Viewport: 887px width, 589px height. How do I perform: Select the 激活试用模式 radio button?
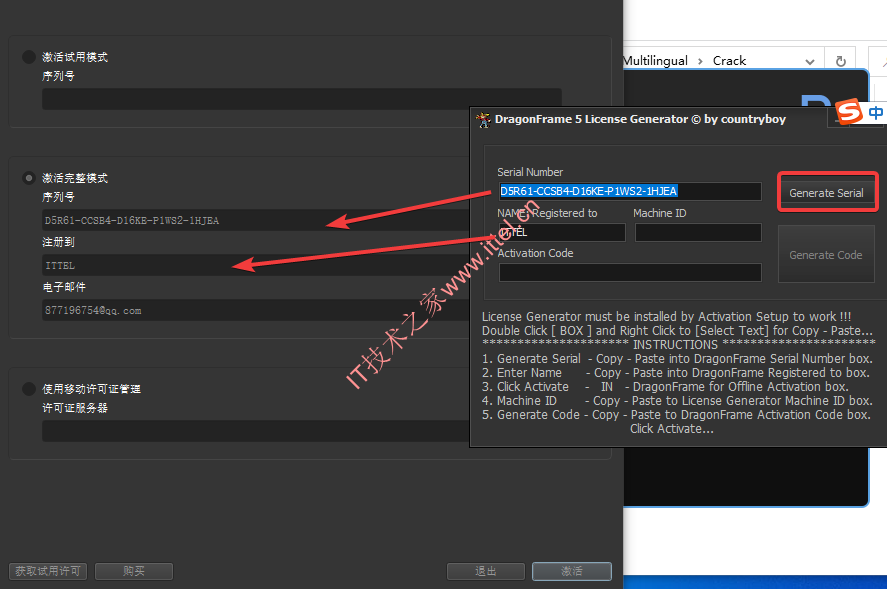click(x=29, y=57)
